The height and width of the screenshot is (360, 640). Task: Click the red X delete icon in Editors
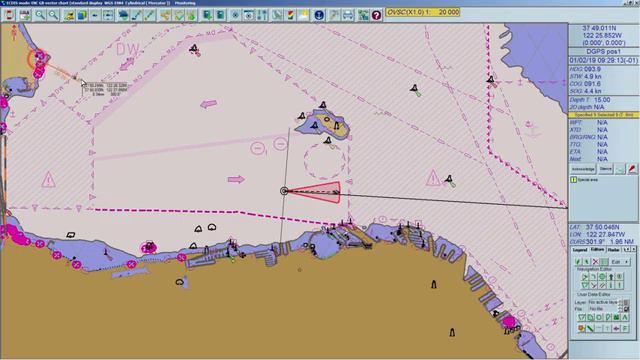(595, 262)
